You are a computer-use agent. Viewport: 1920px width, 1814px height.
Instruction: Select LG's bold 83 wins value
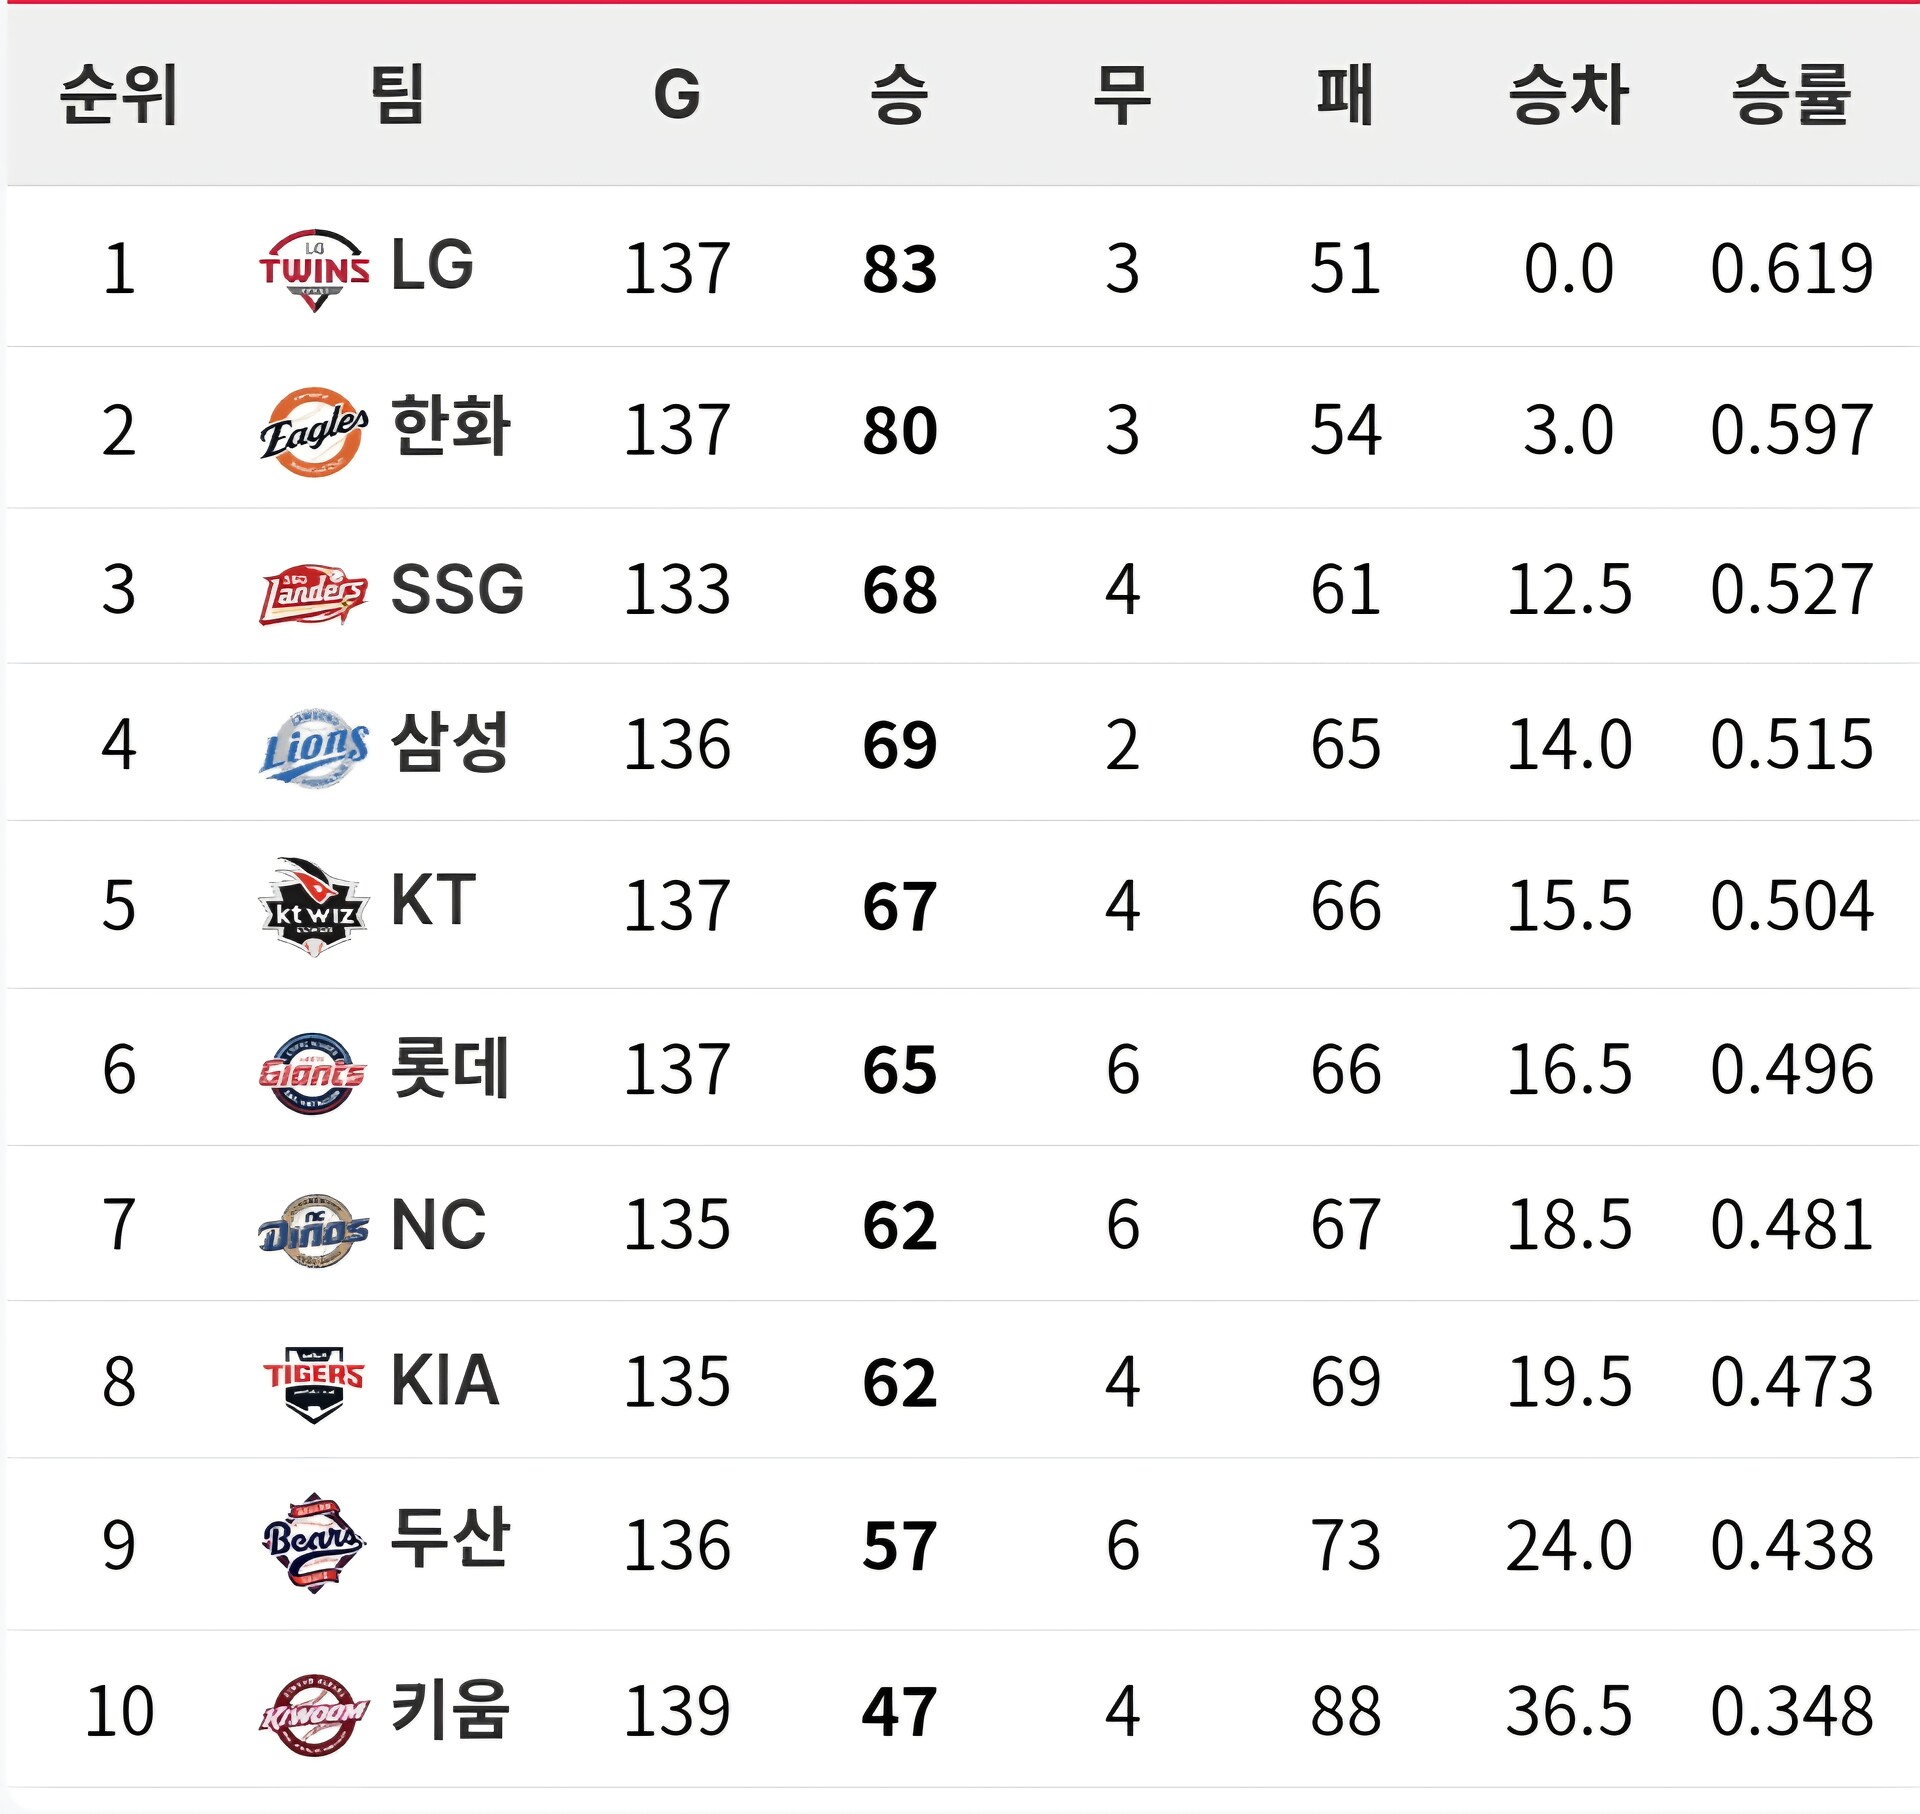(900, 269)
